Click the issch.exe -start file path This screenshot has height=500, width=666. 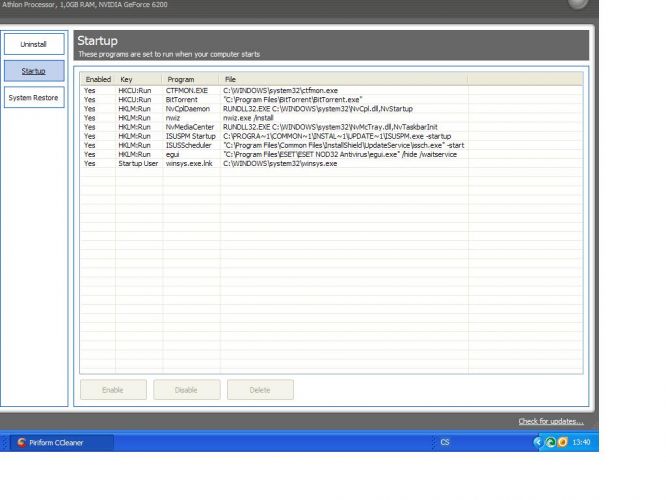(343, 145)
